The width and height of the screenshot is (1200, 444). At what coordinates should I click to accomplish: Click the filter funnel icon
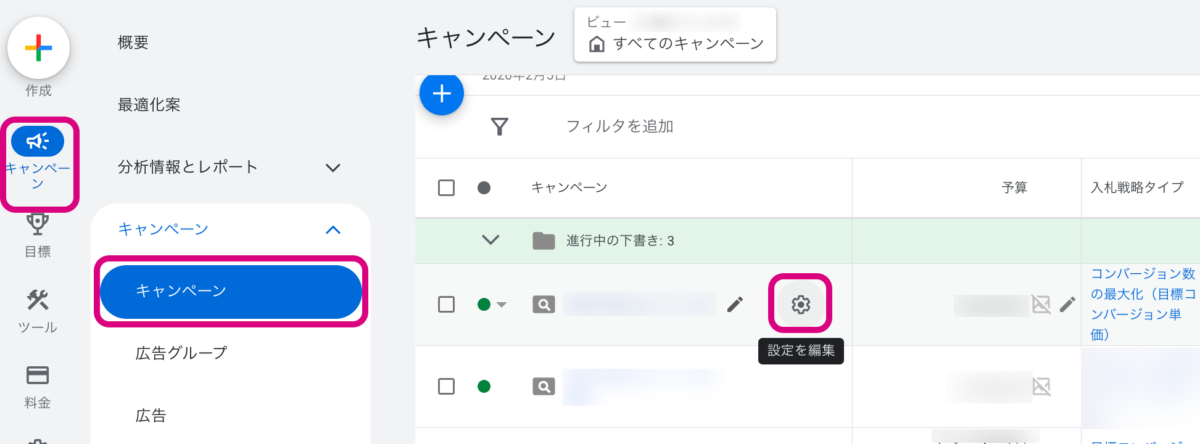pos(500,126)
